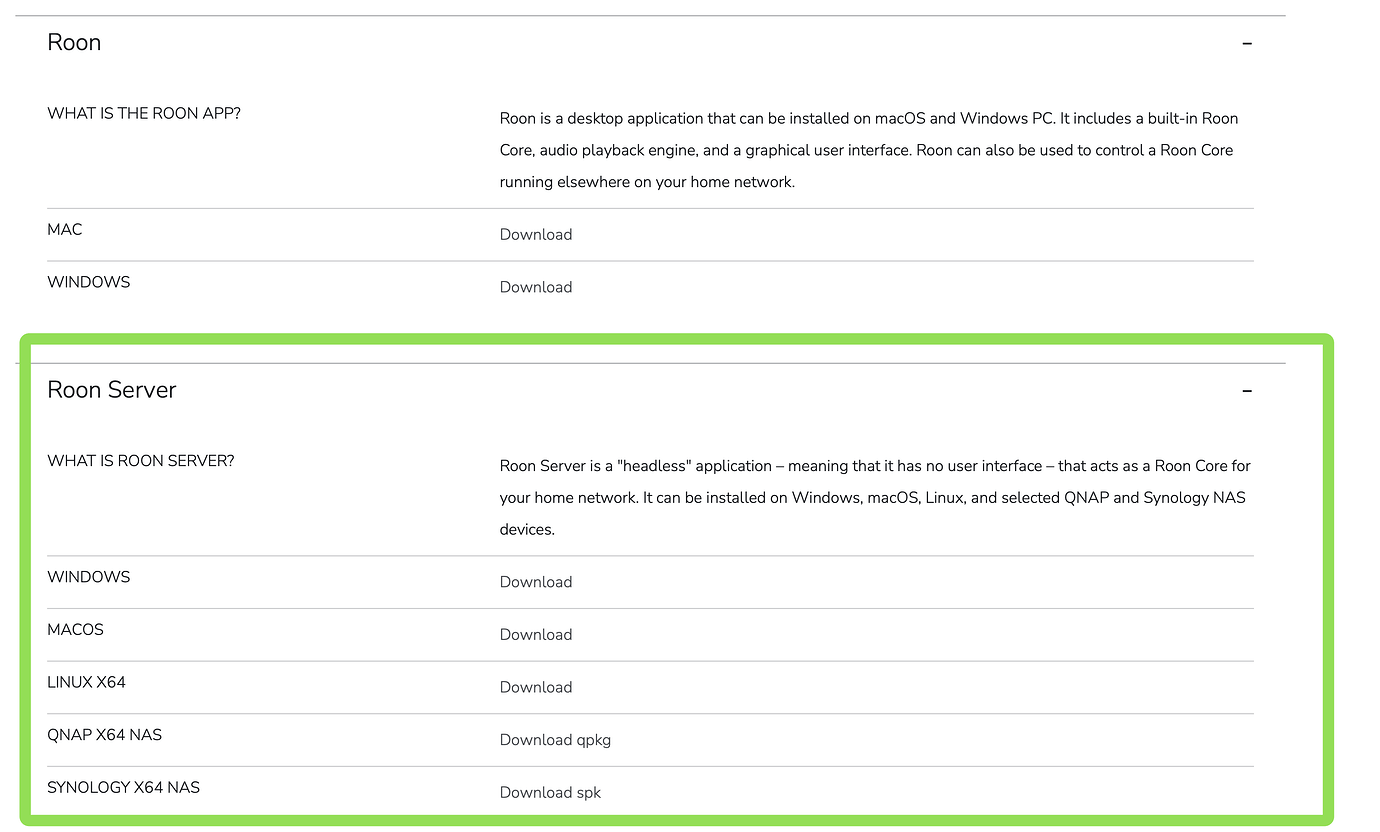
Task: Click the minus icon beside Roon Server
Action: coord(1246,390)
